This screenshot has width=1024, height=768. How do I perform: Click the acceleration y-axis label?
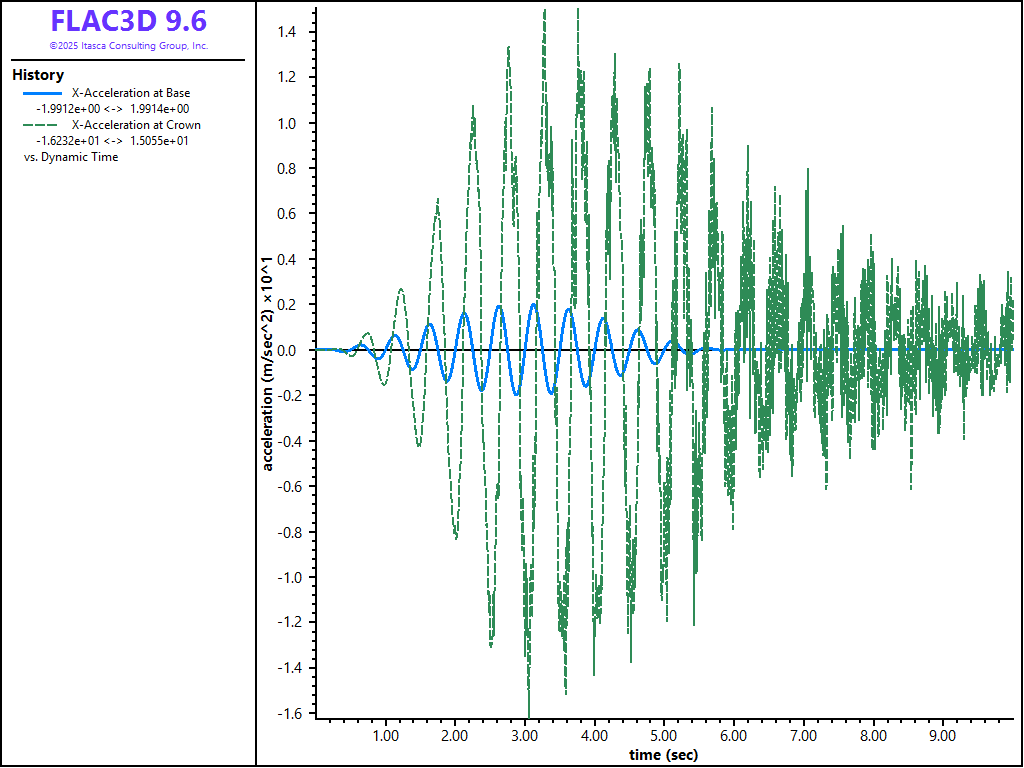pos(268,363)
